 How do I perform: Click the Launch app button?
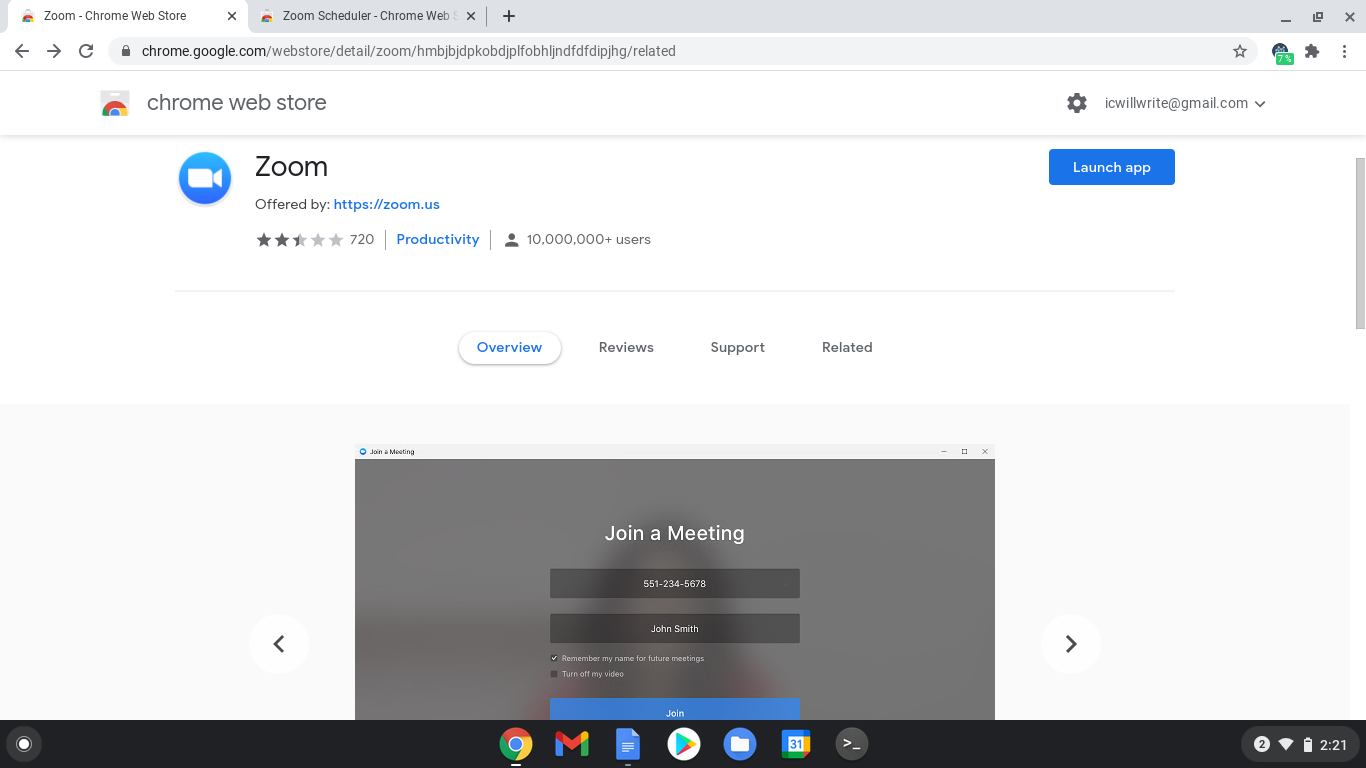pyautogui.click(x=1112, y=167)
